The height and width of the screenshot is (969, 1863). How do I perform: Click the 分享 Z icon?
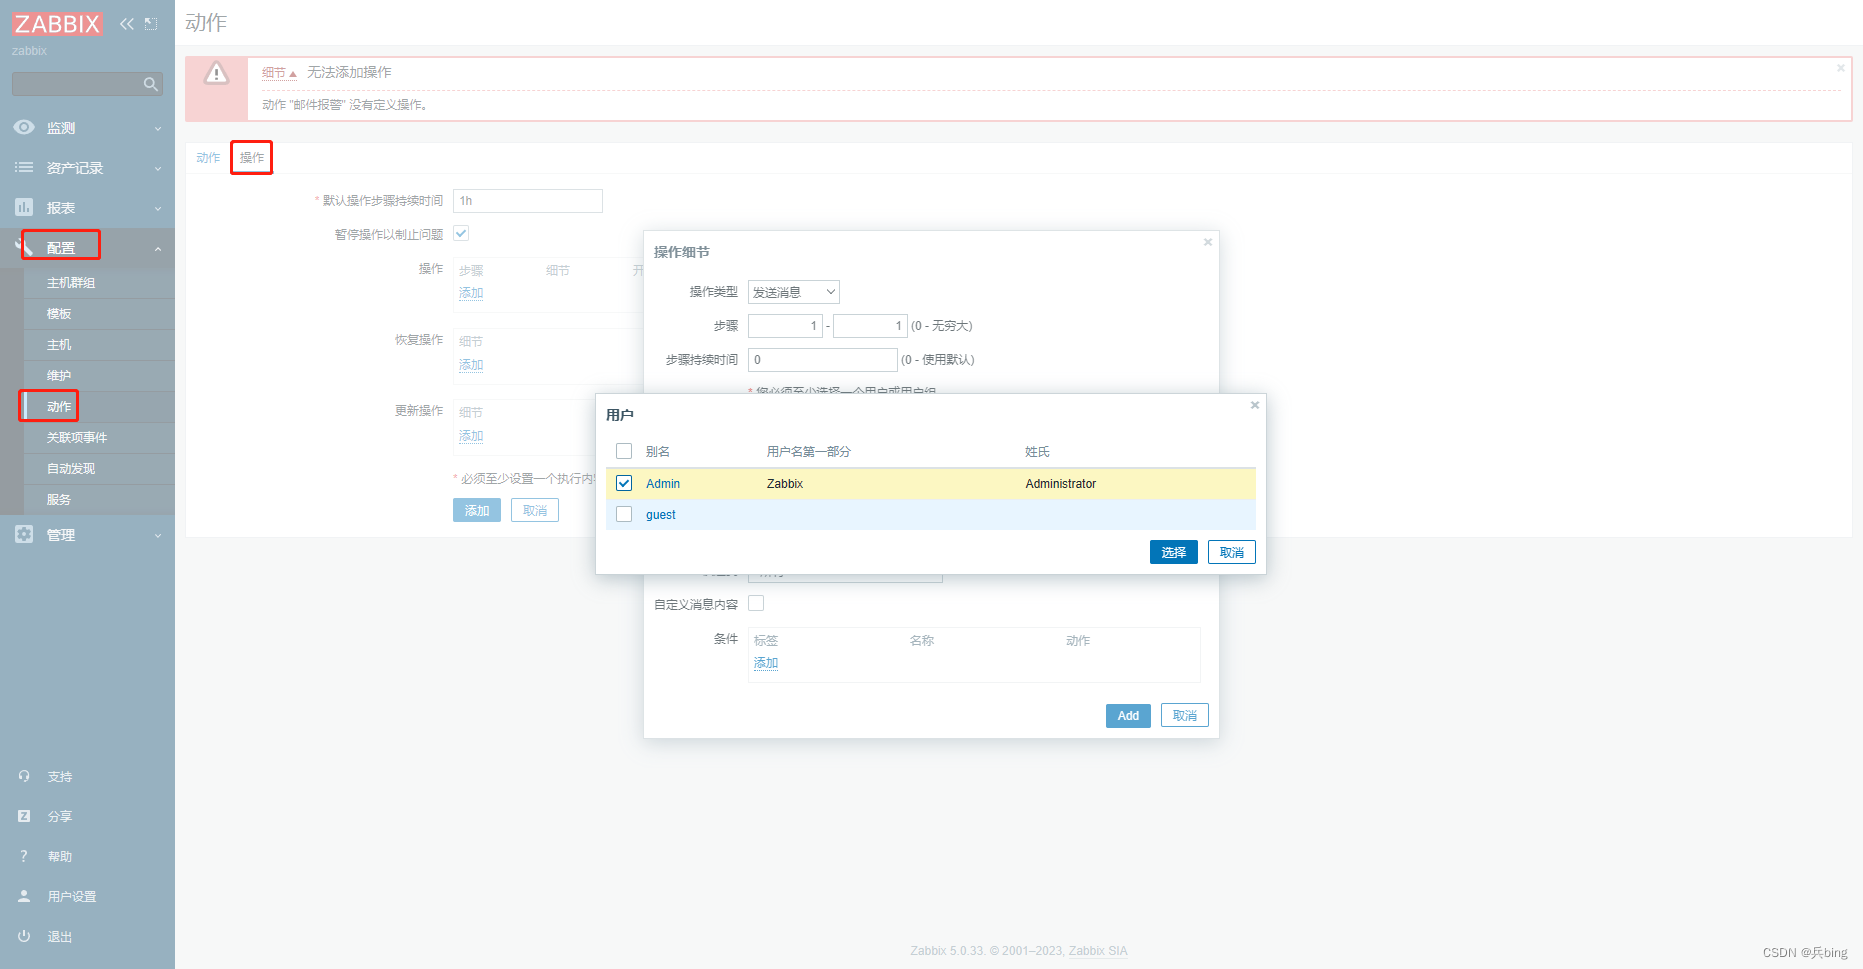[x=24, y=816]
